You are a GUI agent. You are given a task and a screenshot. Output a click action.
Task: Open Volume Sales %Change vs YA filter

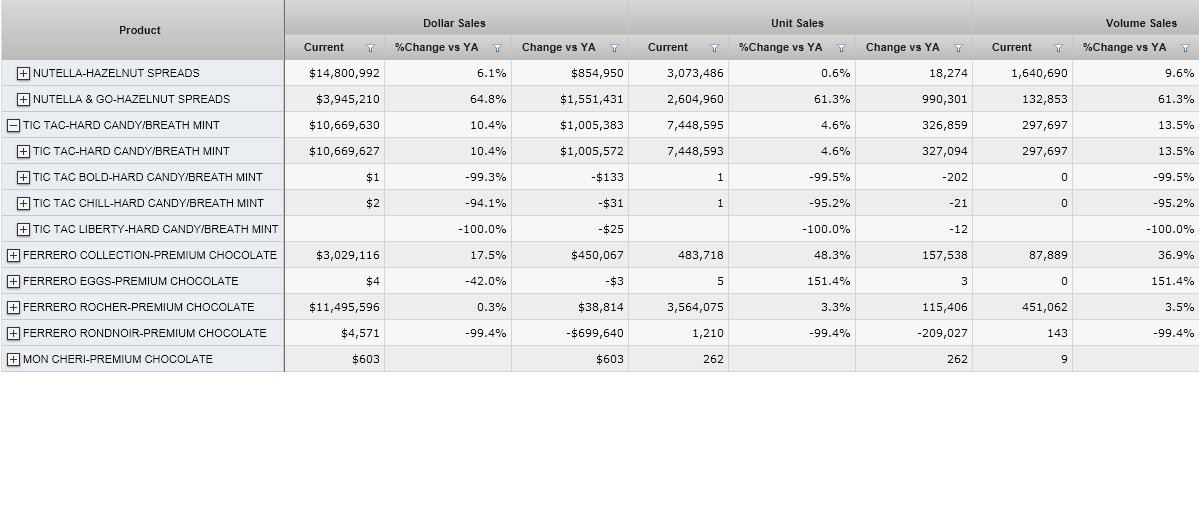pyautogui.click(x=1185, y=48)
